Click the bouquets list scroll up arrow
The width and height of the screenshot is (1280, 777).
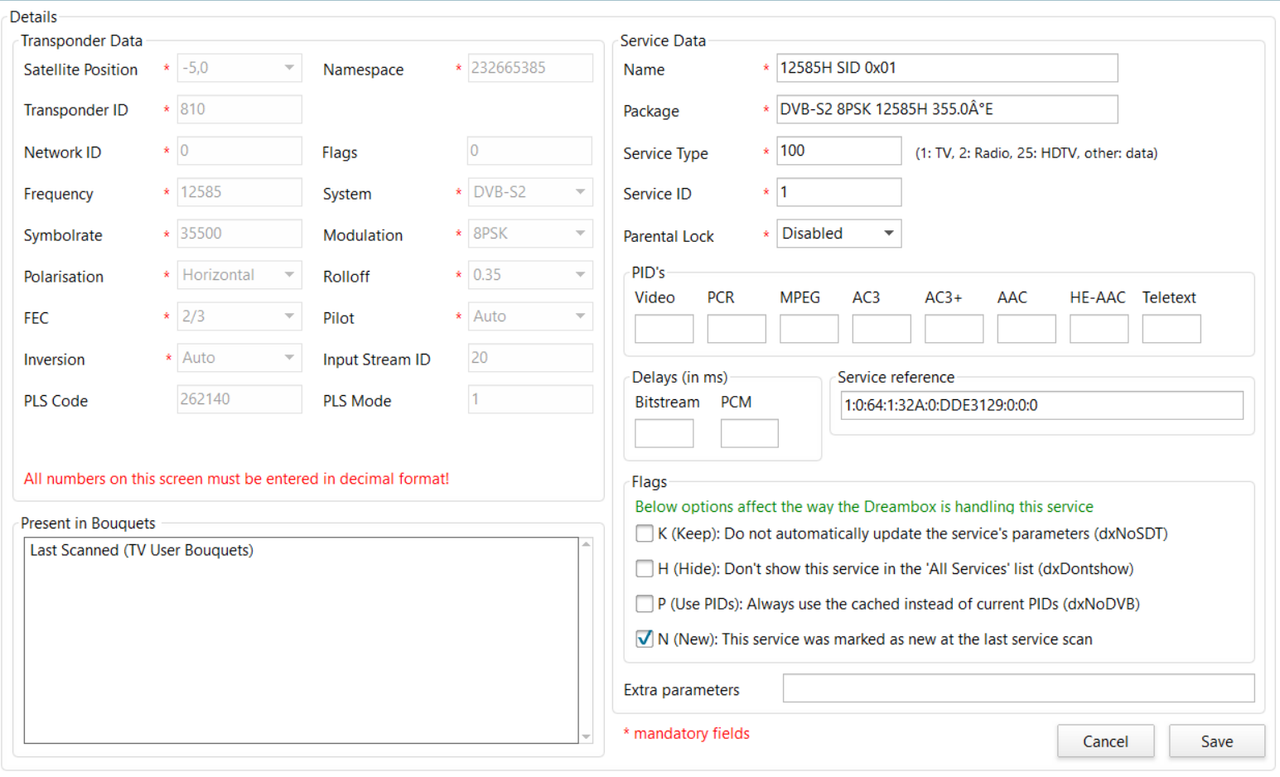tap(587, 545)
